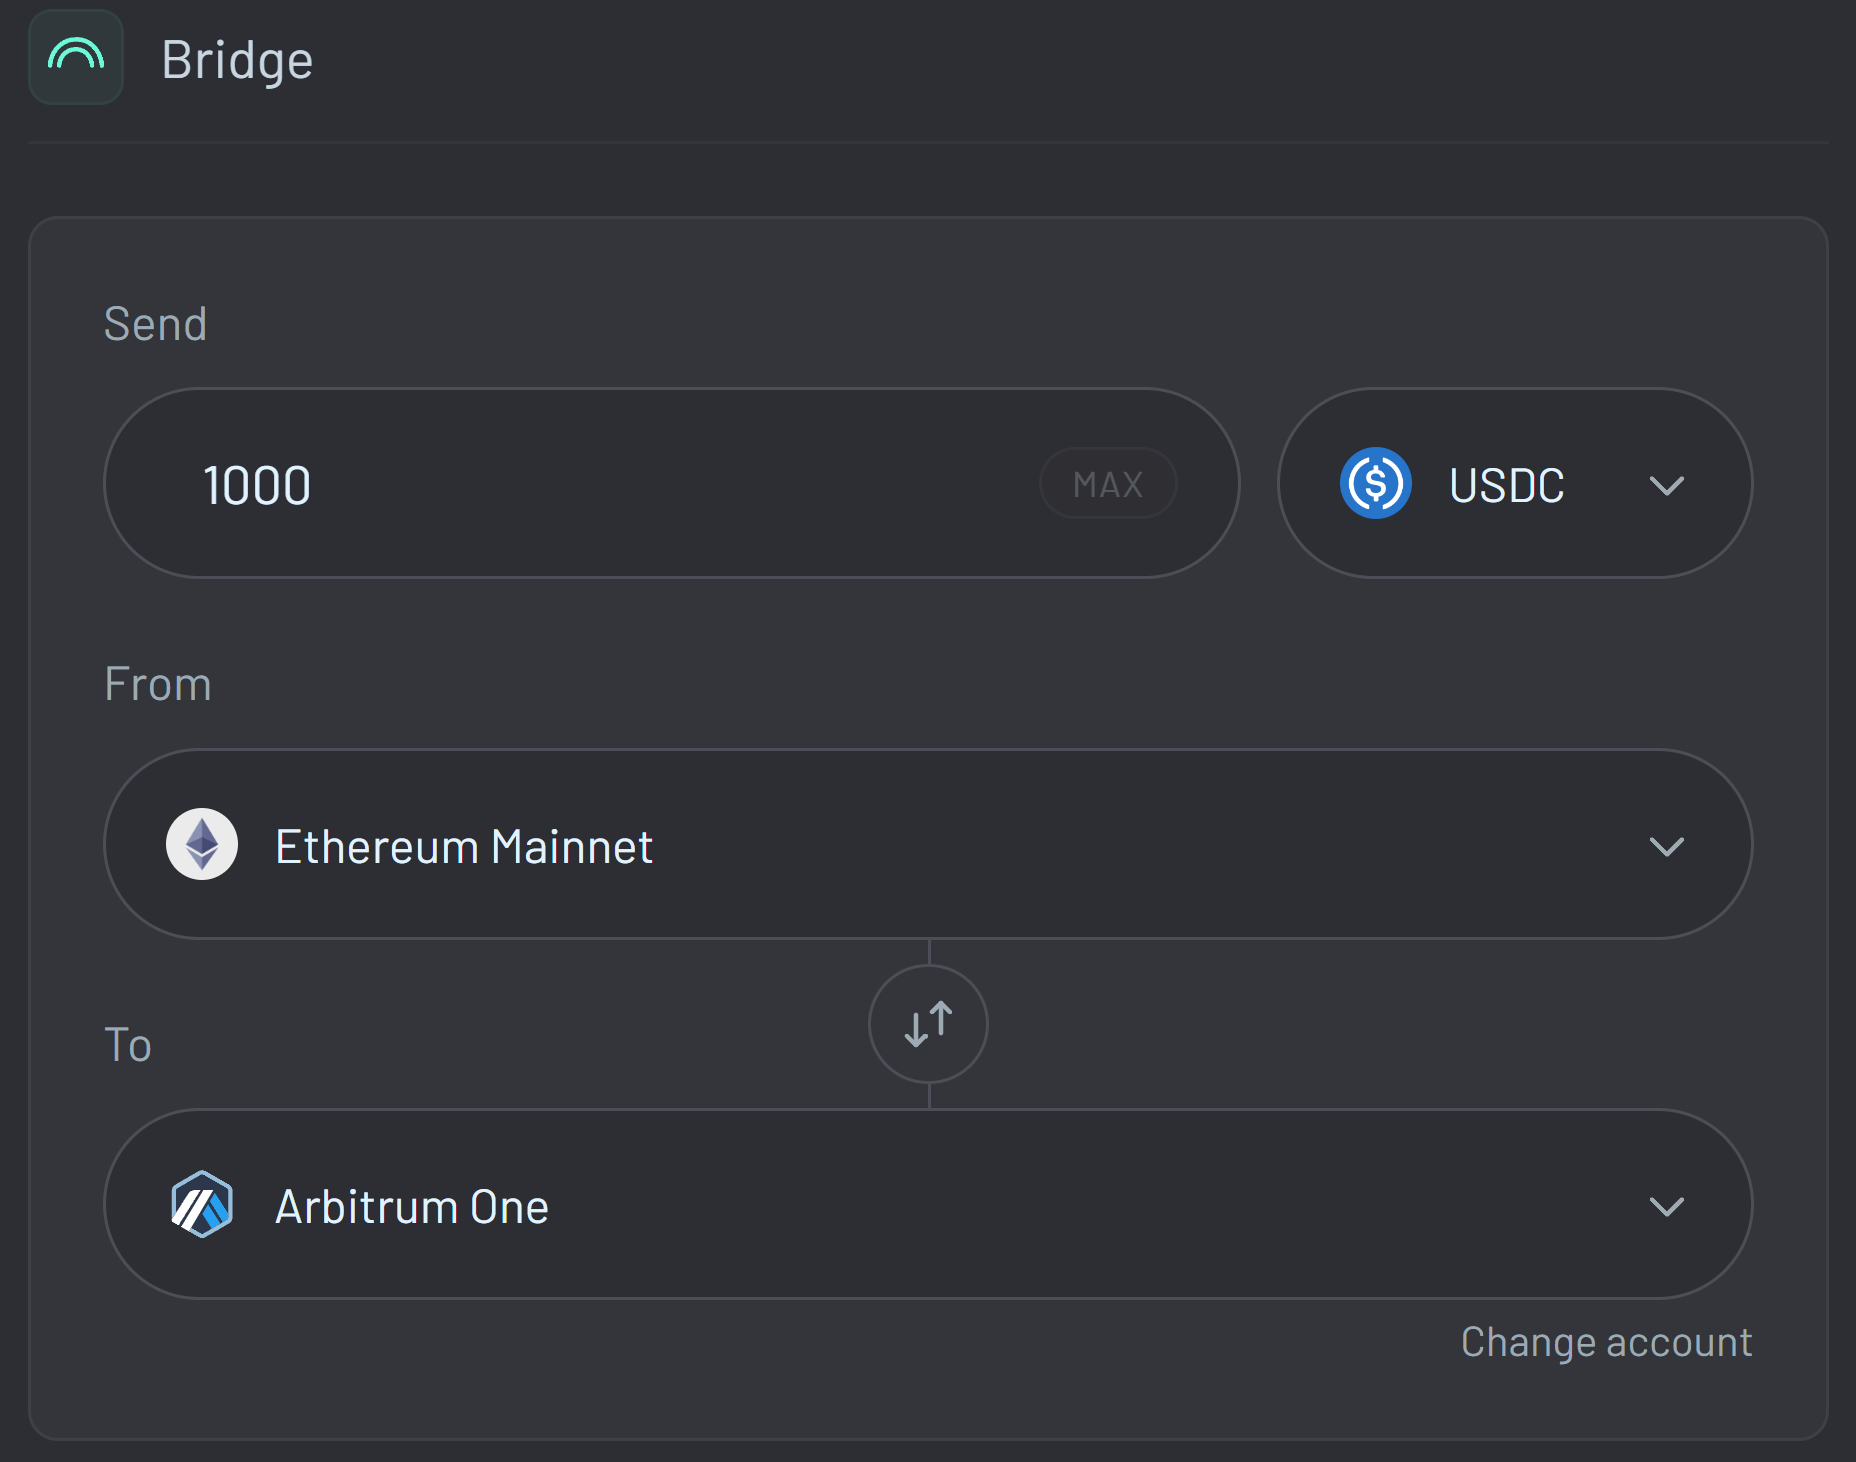Click the Change account link

1606,1342
